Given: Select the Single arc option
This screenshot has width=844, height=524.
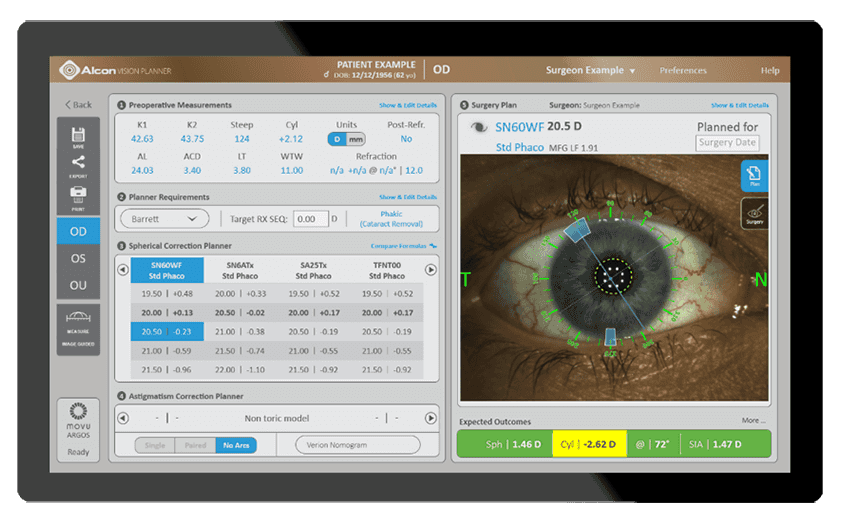Looking at the screenshot, I should click(155, 445).
